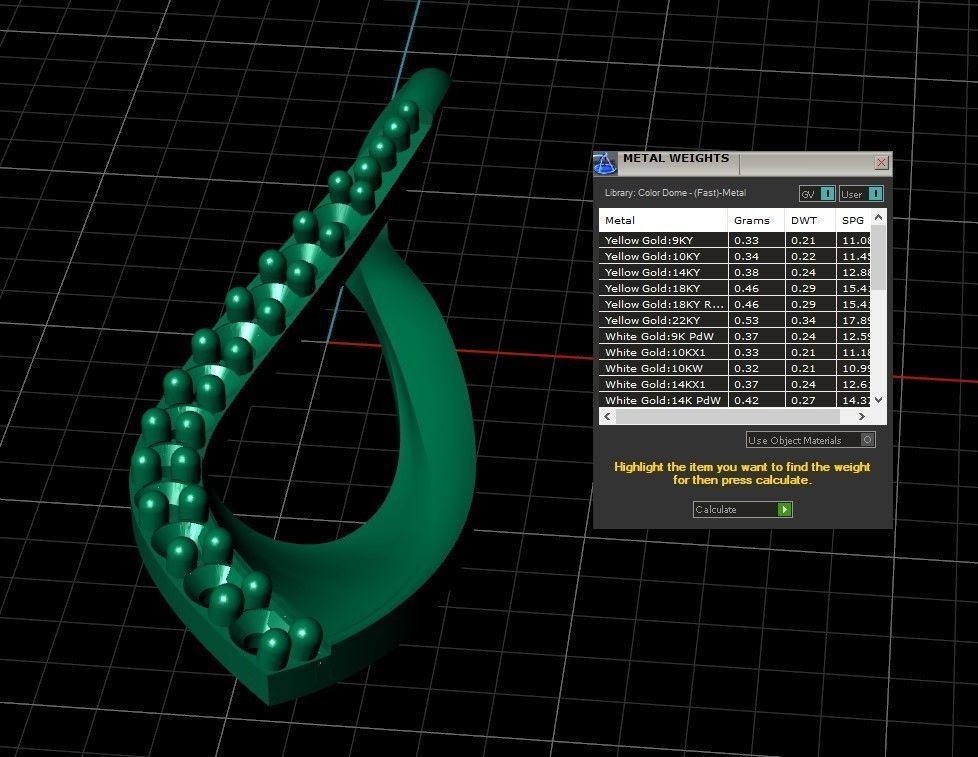978x757 pixels.
Task: Click grams value for Yellow Gold:14KY
Action: (x=747, y=272)
